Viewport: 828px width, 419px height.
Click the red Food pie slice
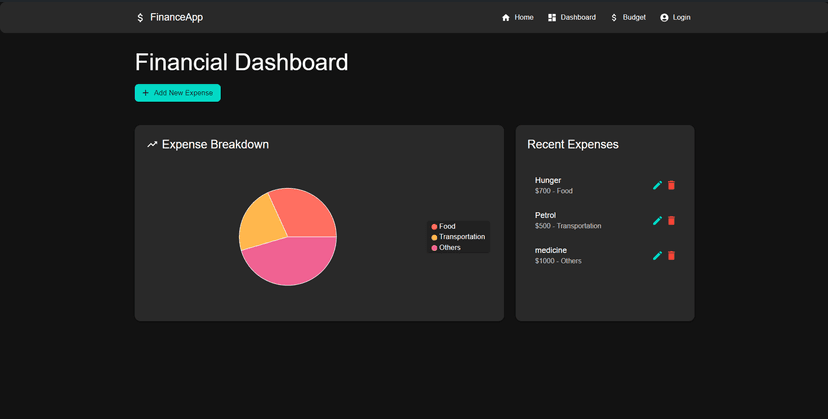[x=305, y=210]
